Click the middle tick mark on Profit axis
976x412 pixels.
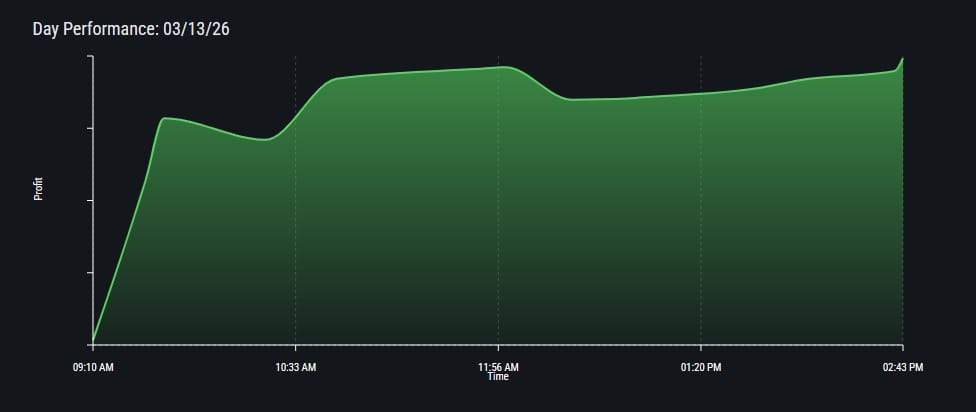point(90,200)
